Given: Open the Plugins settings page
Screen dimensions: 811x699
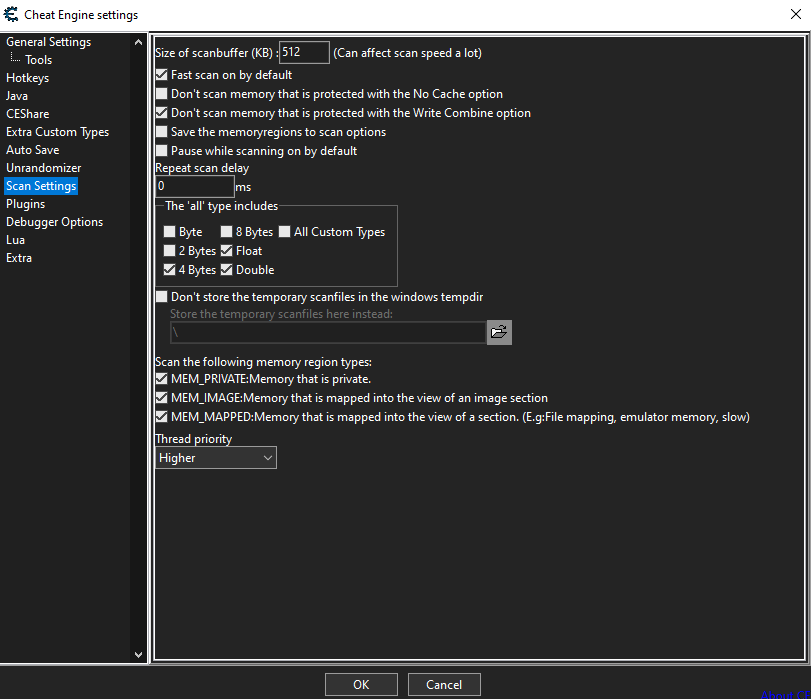Looking at the screenshot, I should (x=25, y=204).
